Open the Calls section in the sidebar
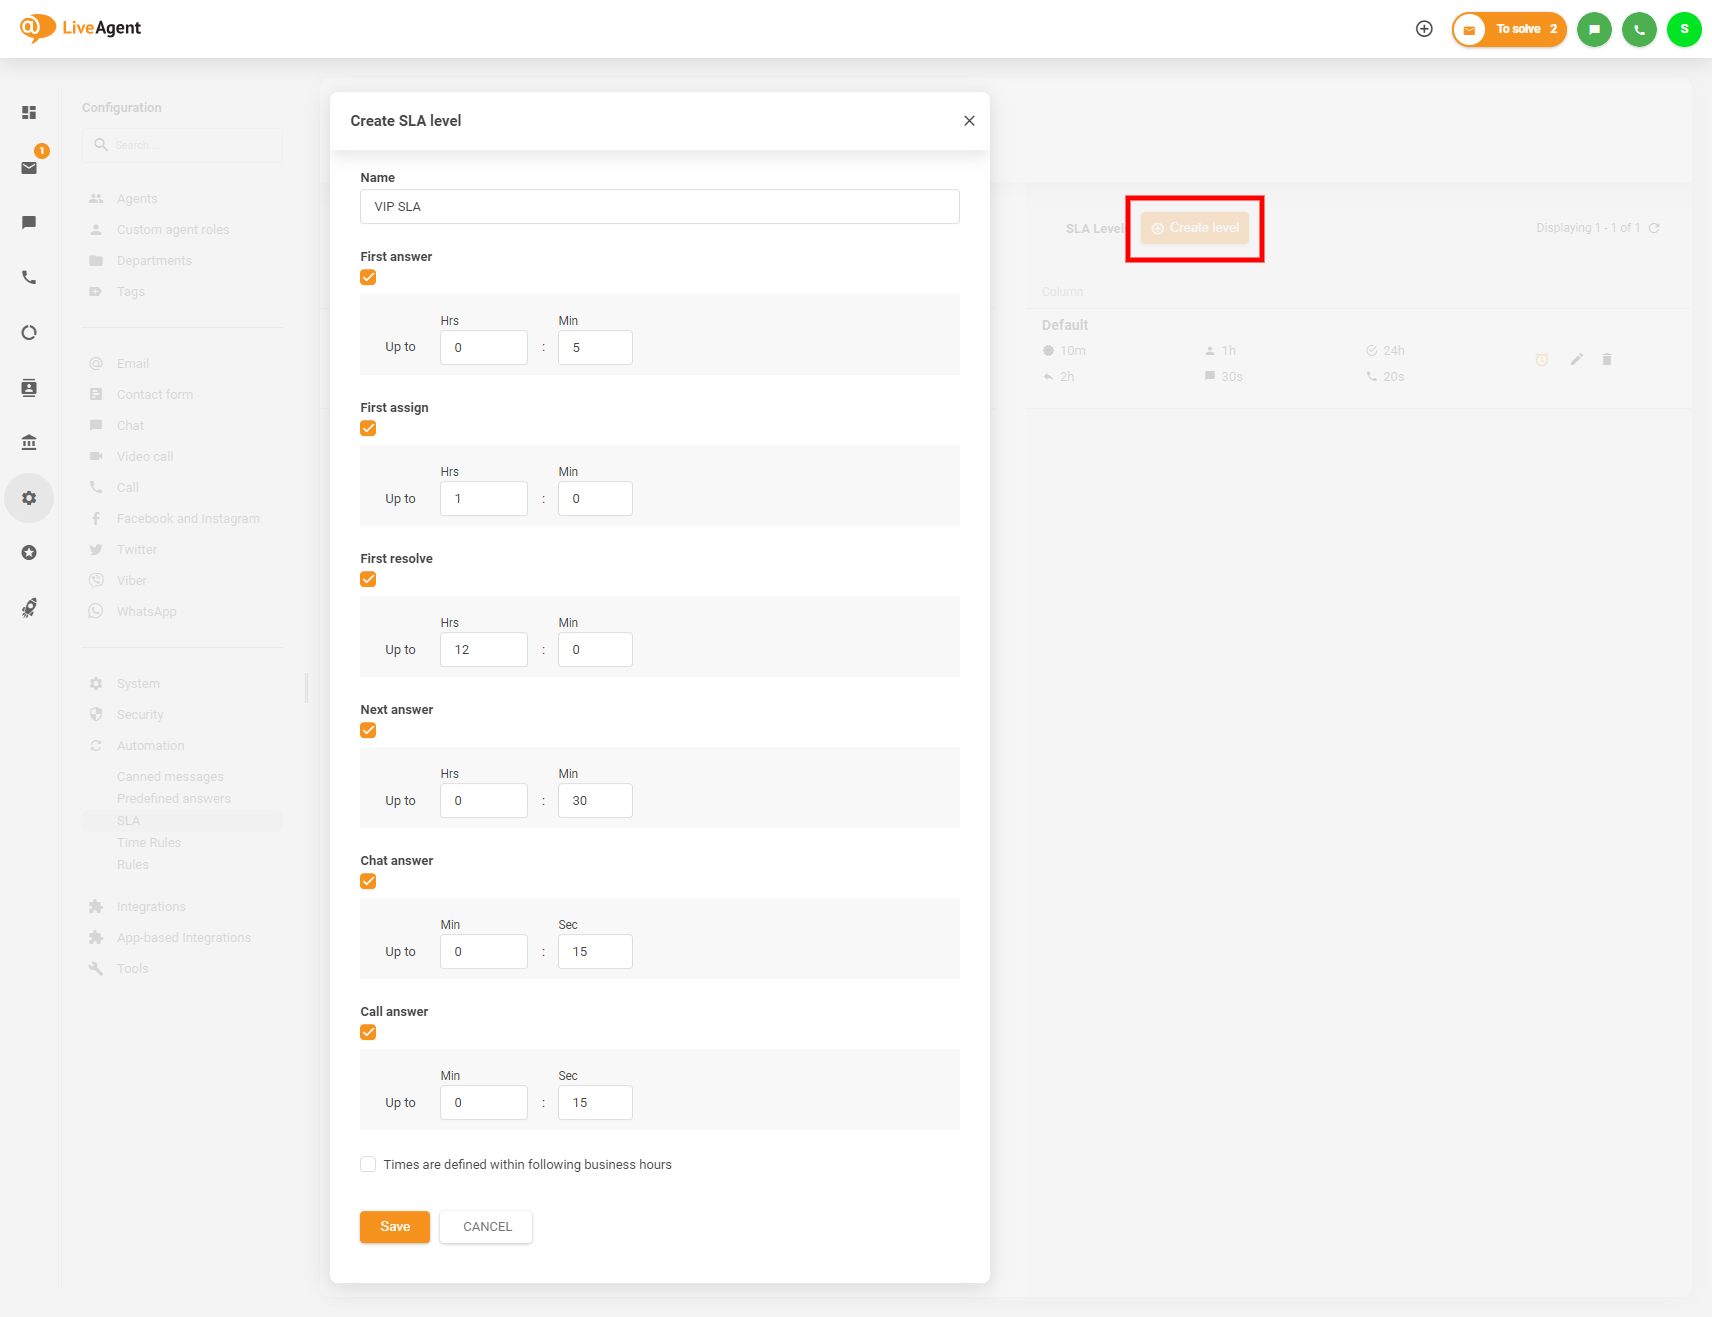The image size is (1712, 1317). click(29, 277)
